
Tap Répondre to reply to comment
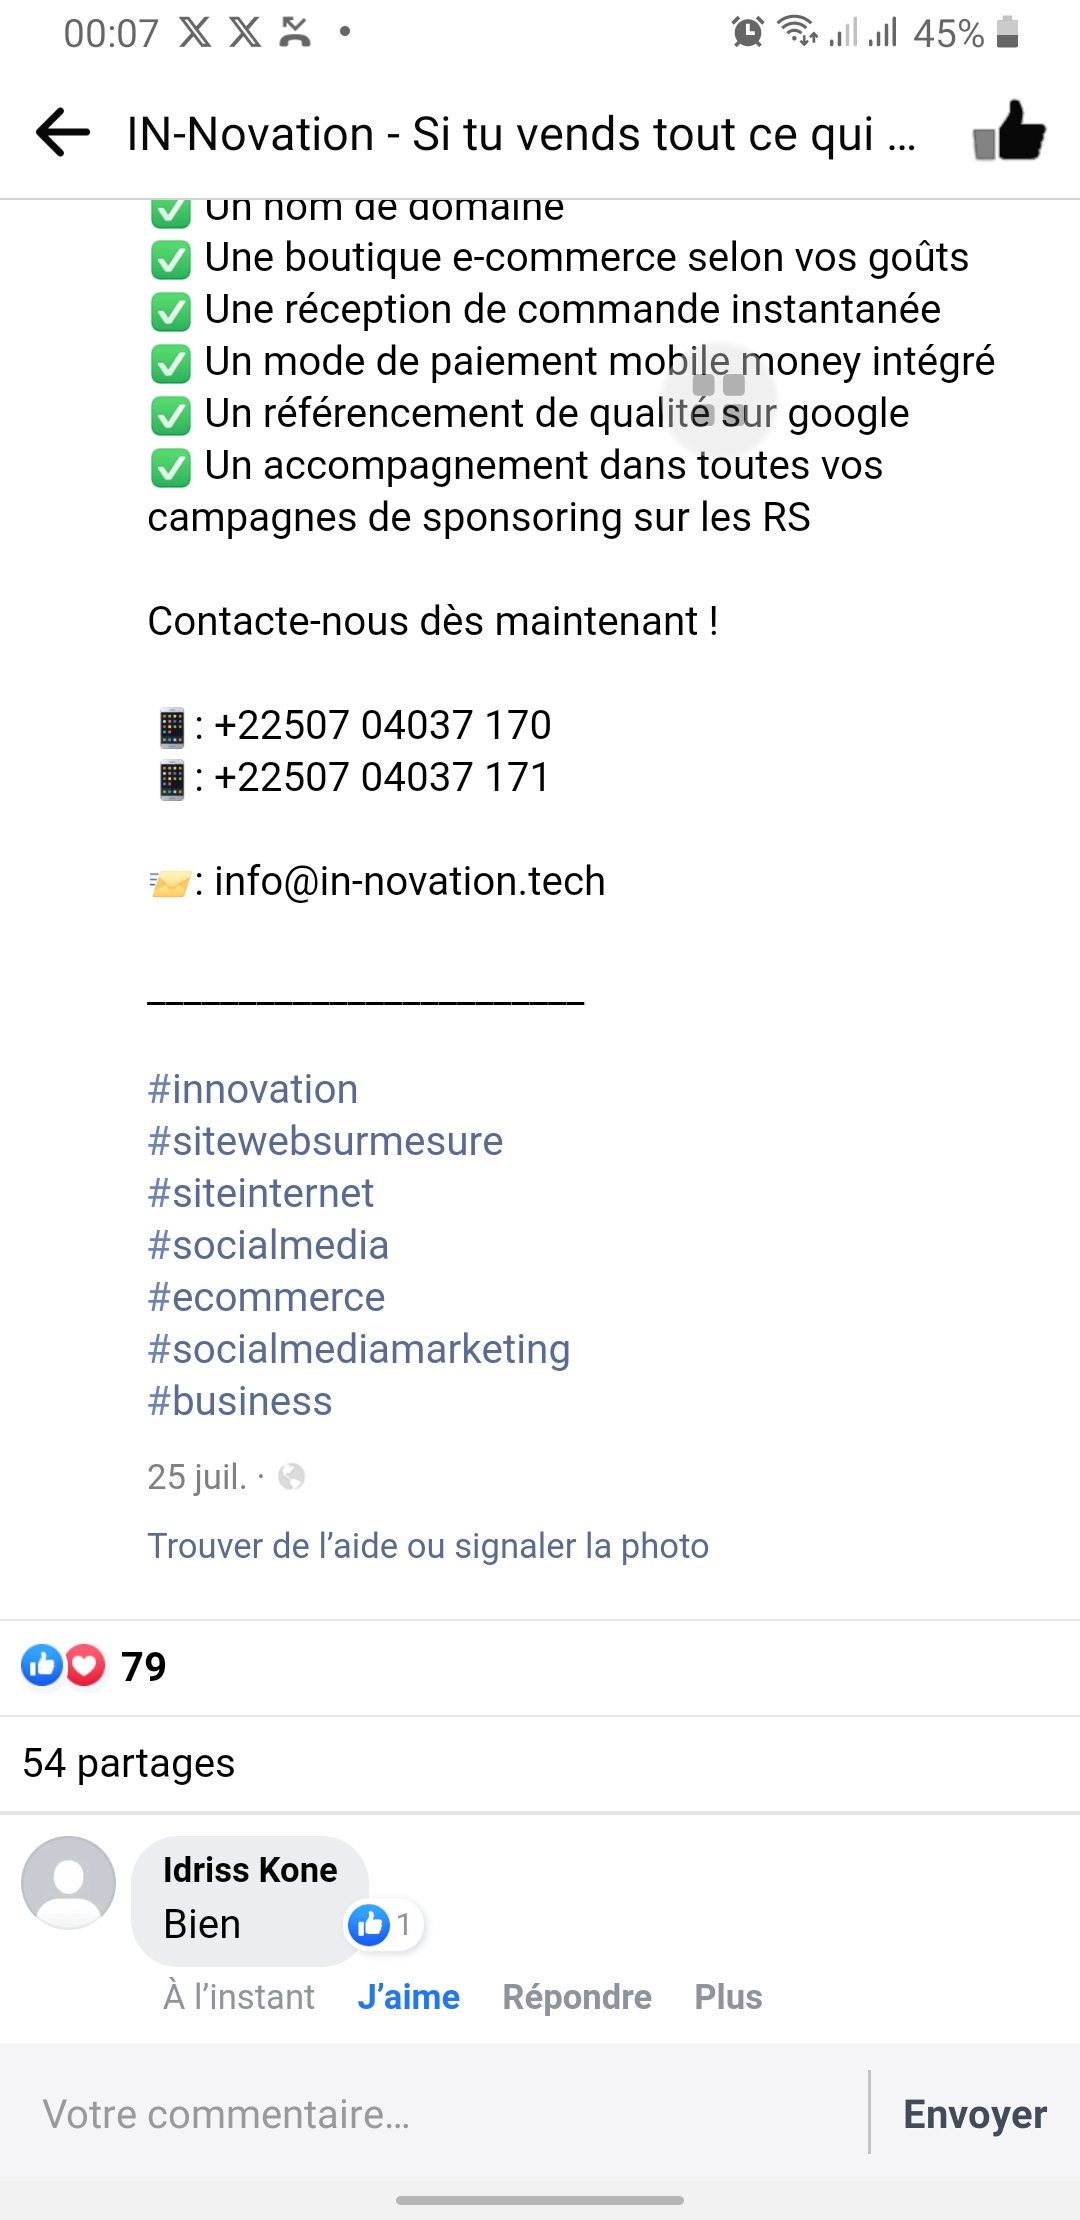tap(577, 1997)
